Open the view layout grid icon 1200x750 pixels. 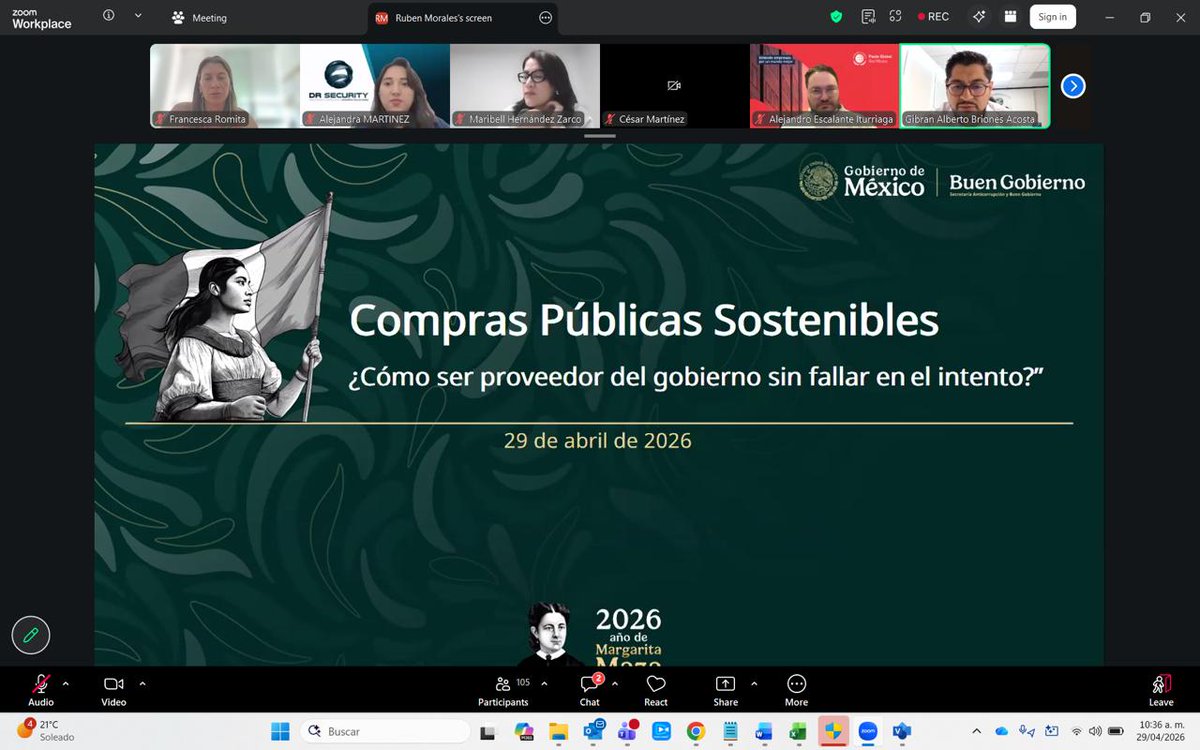[x=1010, y=17]
